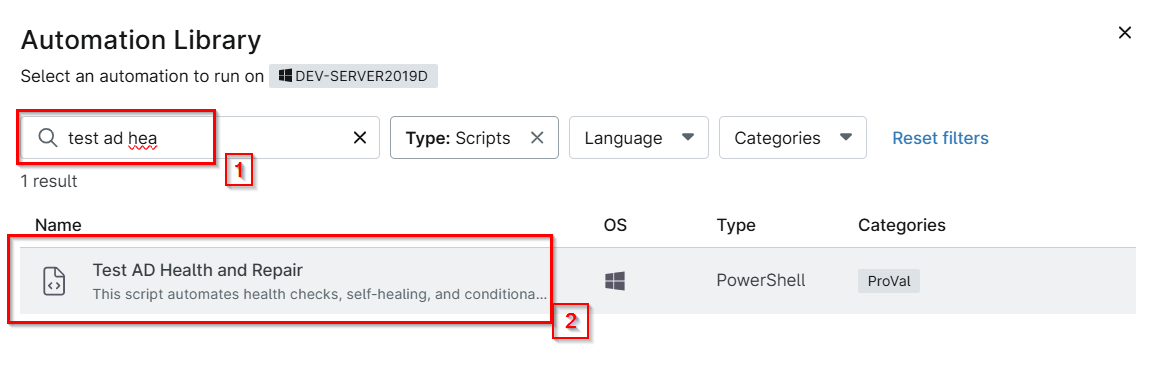Remove the Type: Scripts filter
Image resolution: width=1162 pixels, height=380 pixels.
tap(538, 138)
